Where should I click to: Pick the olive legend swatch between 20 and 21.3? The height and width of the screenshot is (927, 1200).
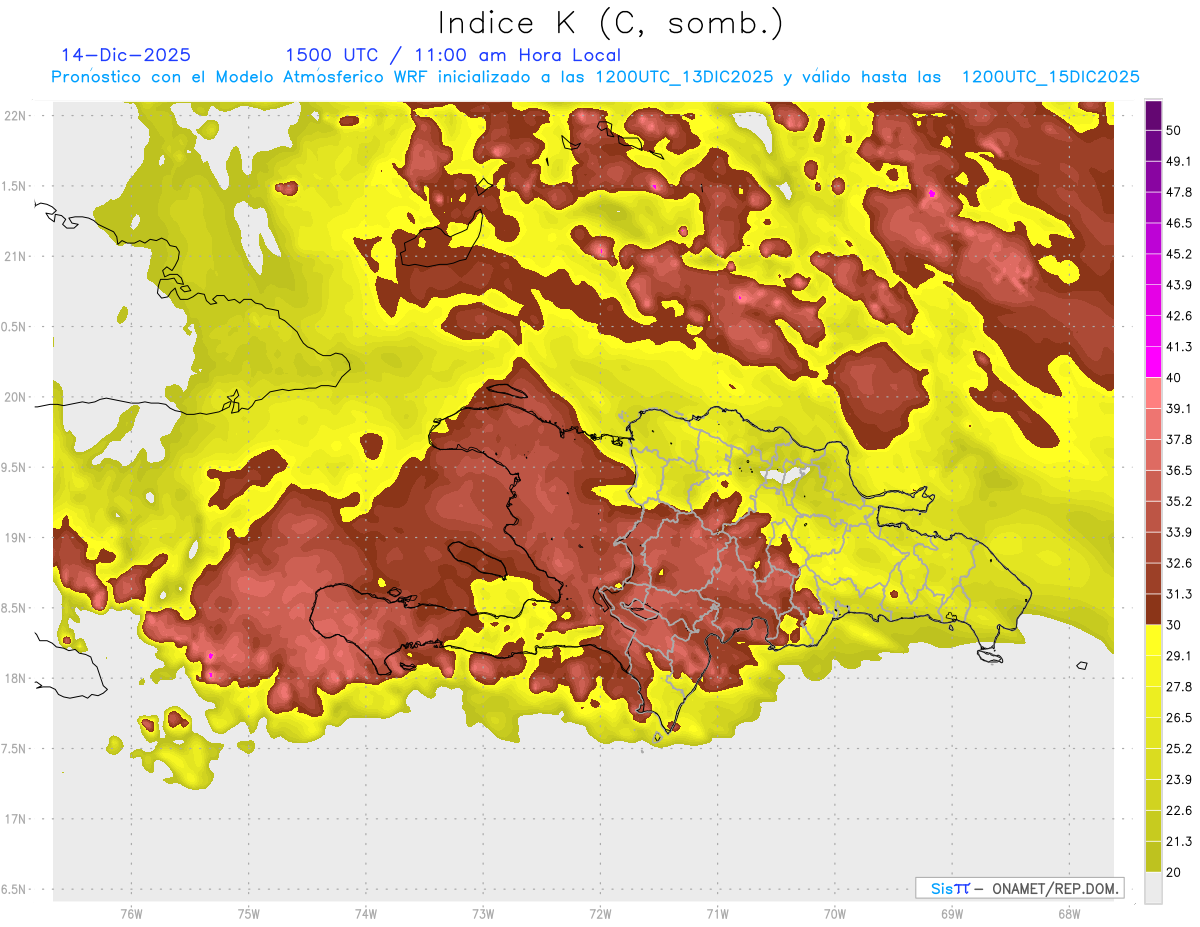[1153, 856]
